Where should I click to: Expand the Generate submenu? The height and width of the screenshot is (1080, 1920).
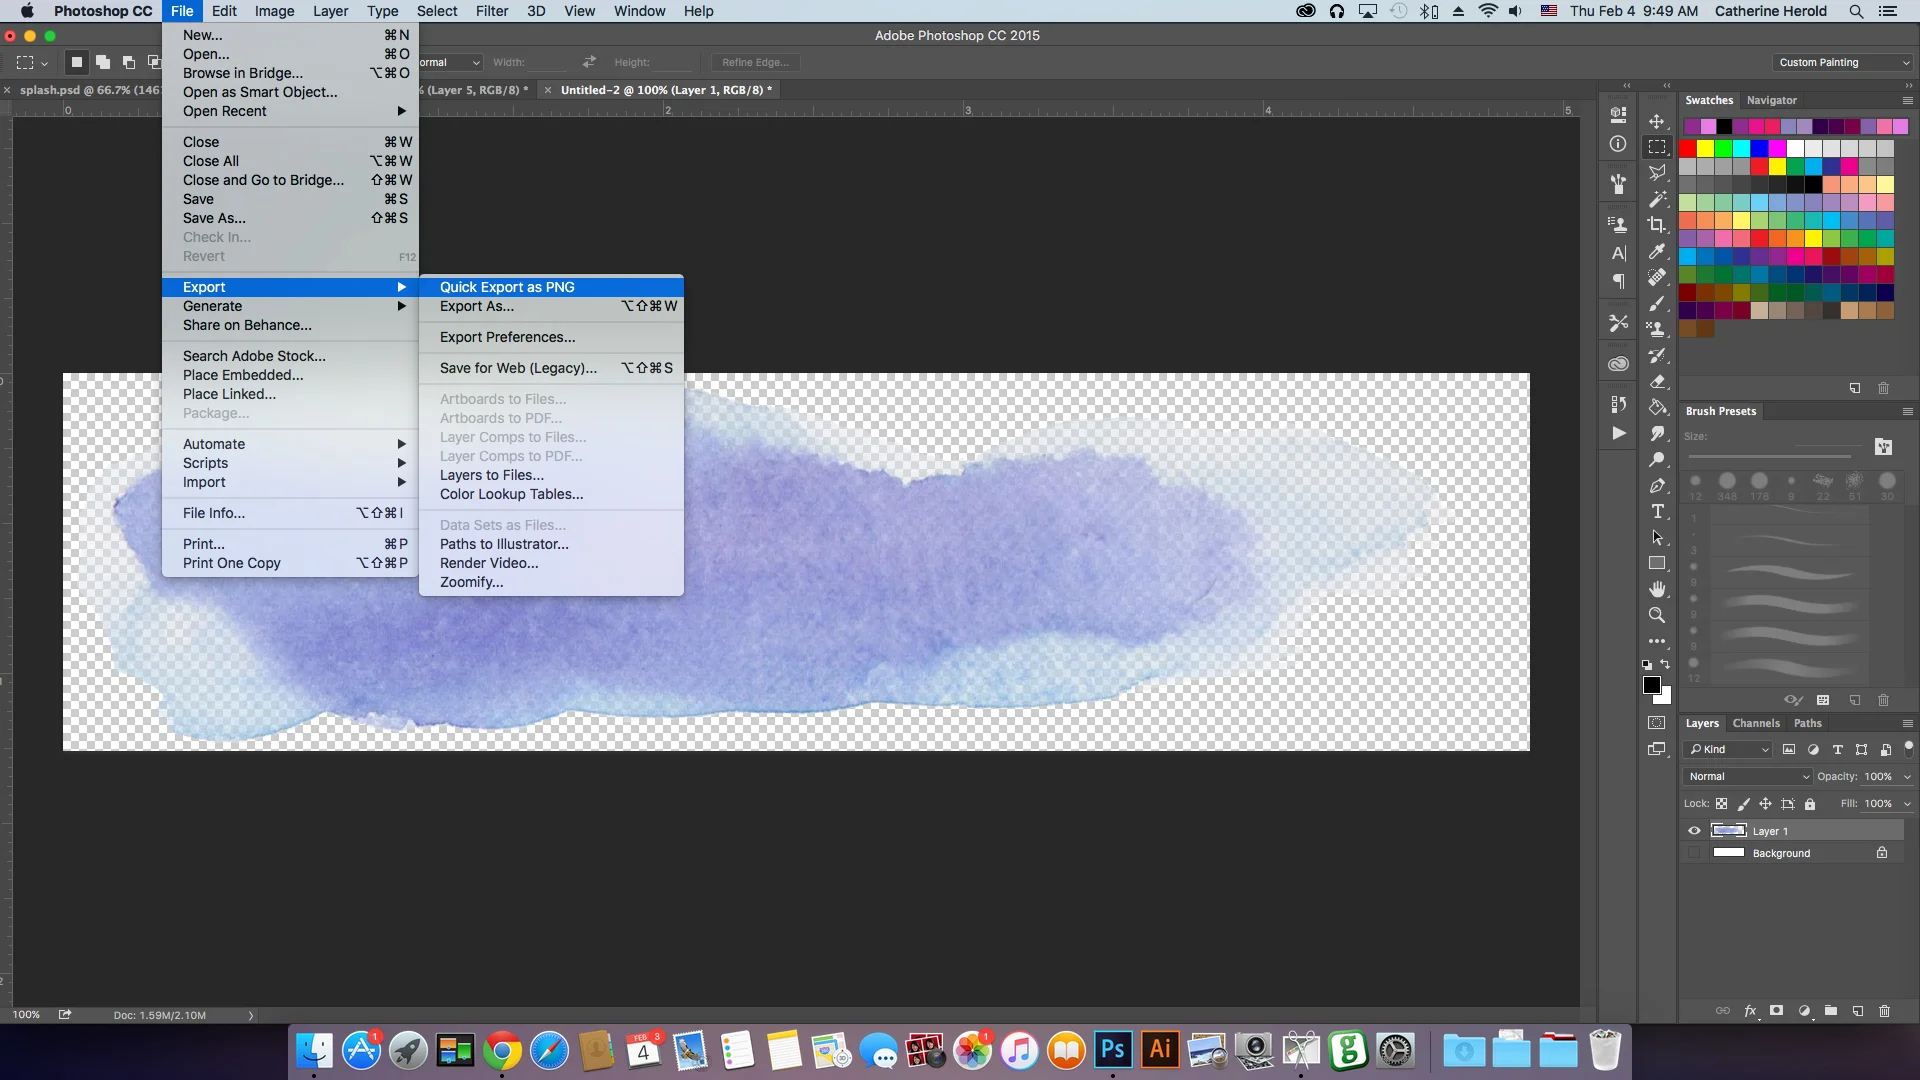pos(290,306)
